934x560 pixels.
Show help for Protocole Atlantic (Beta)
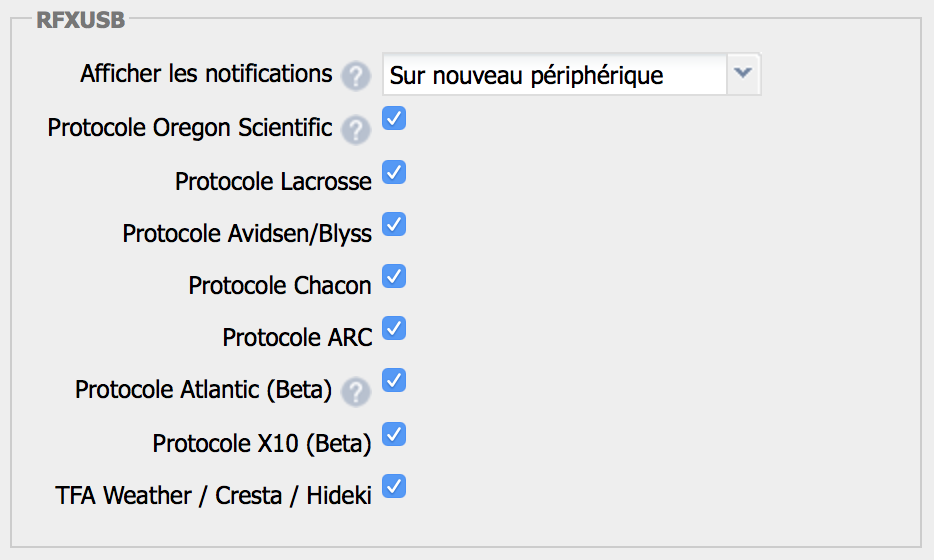point(356,392)
